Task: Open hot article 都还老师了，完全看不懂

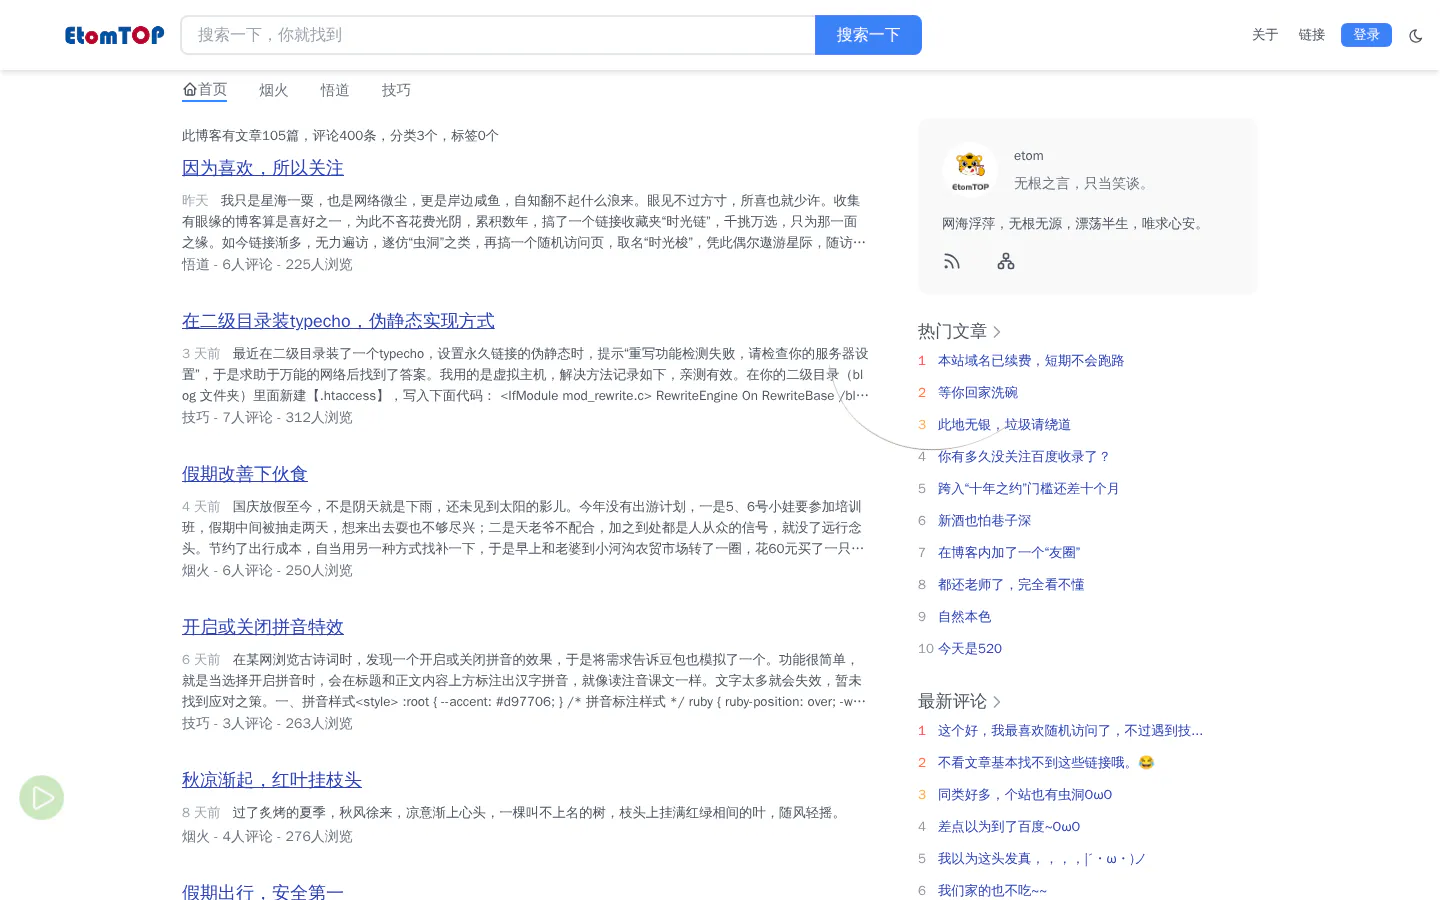Action: (x=1011, y=585)
